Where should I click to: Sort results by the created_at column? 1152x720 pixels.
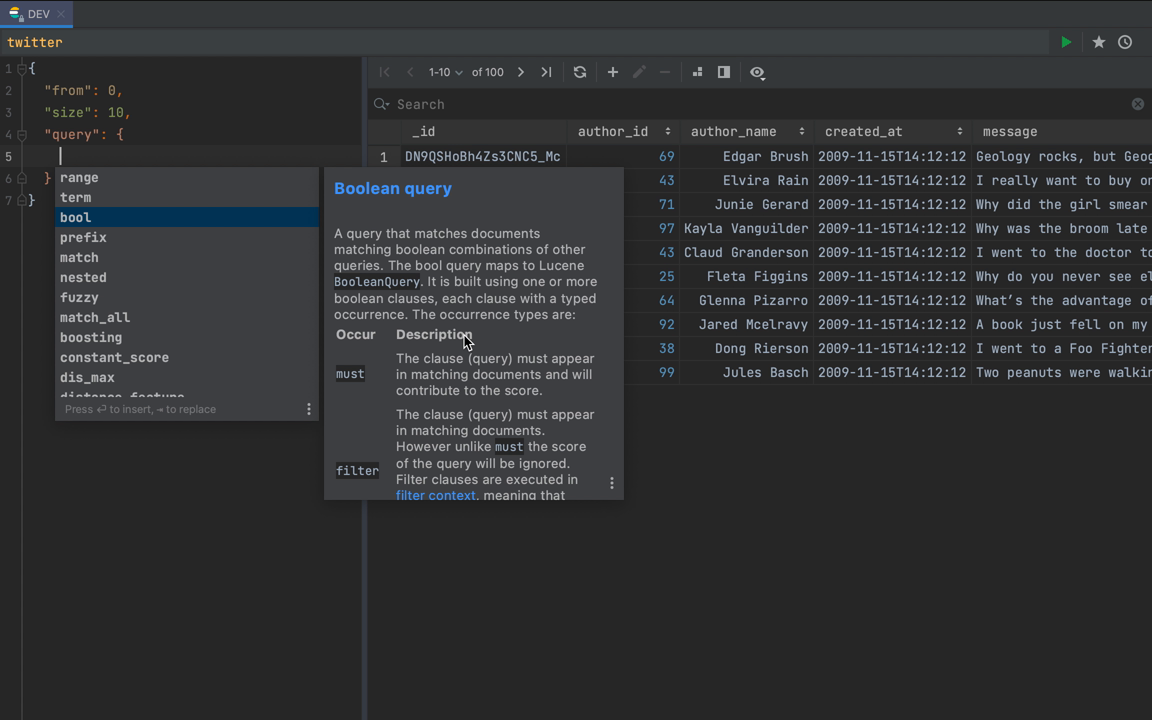(x=862, y=131)
